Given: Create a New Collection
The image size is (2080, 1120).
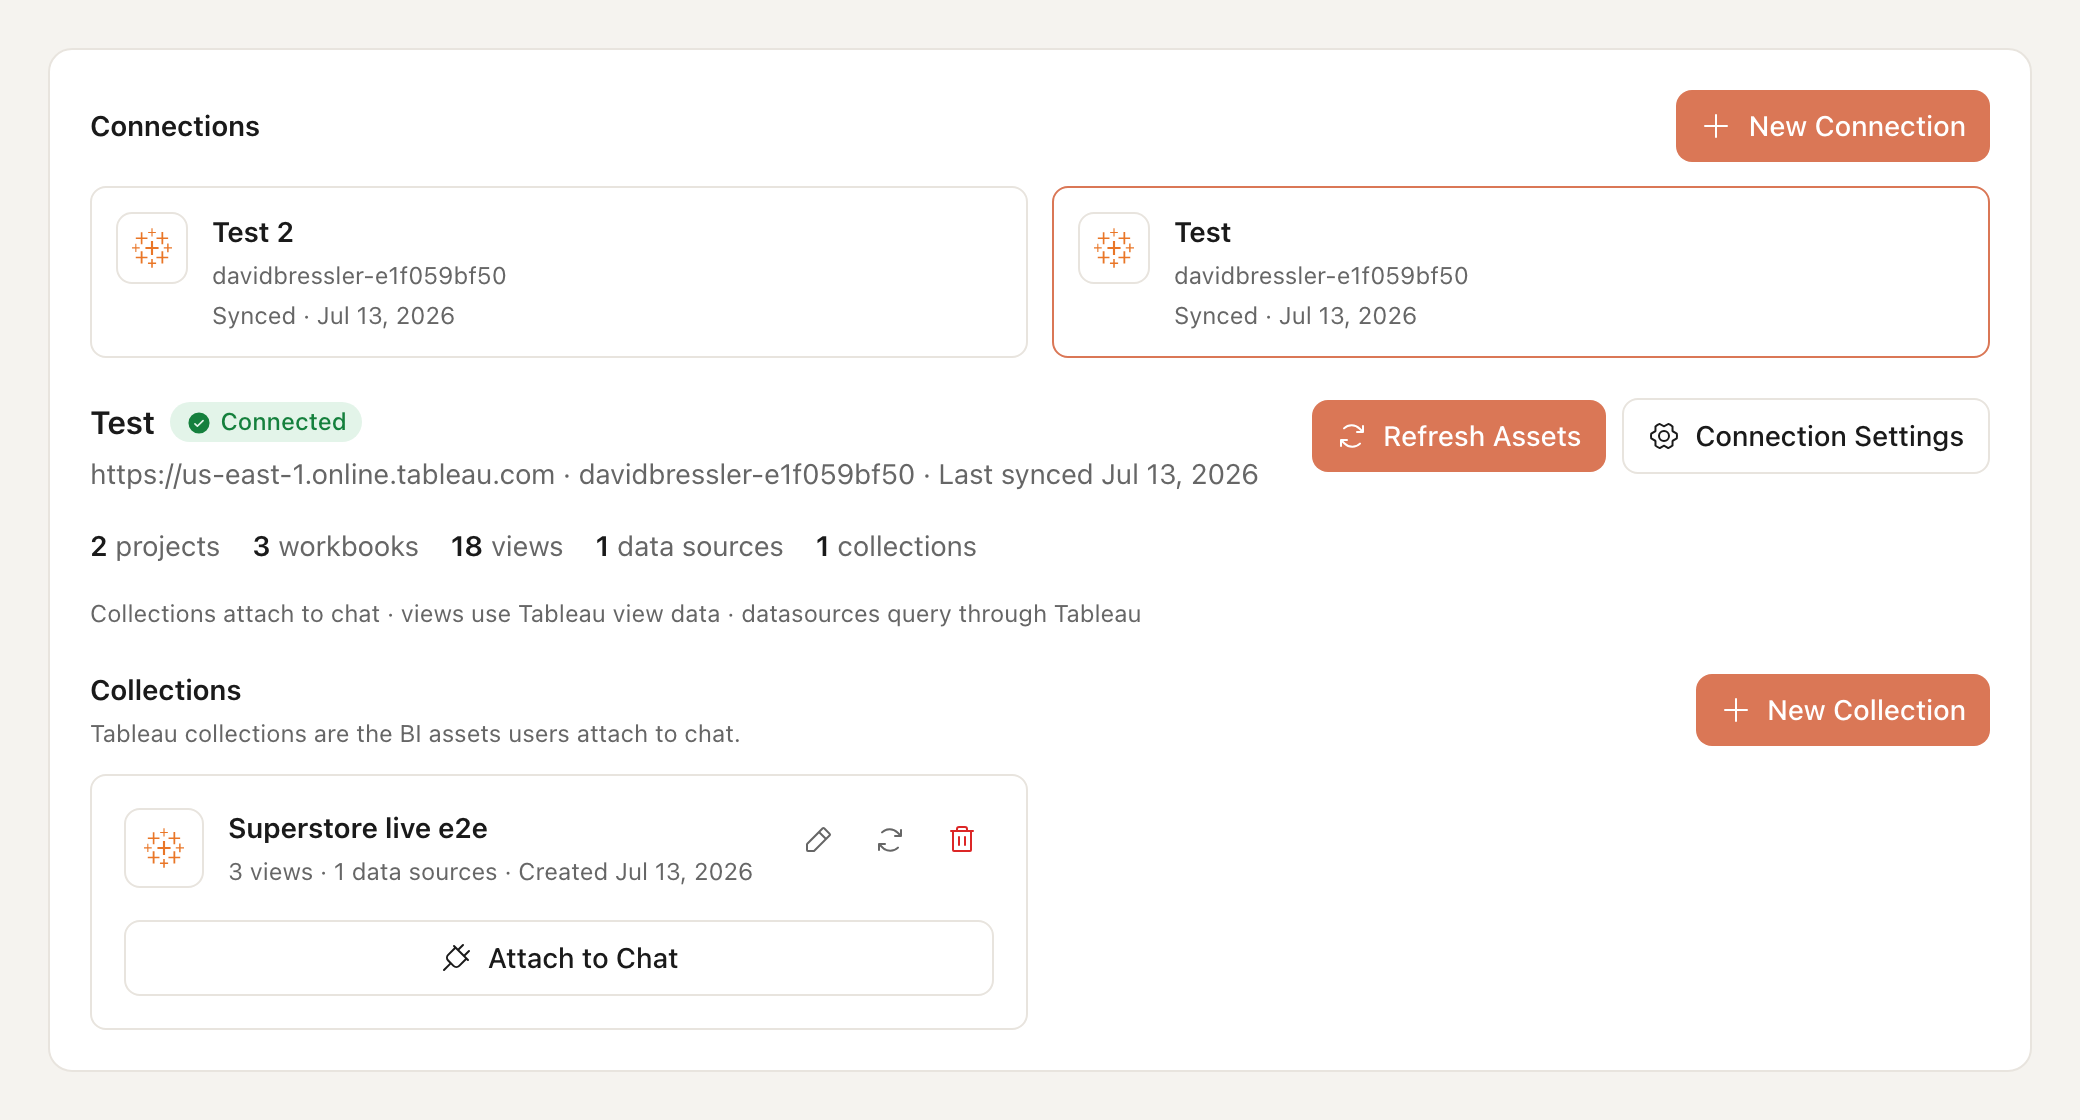Looking at the screenshot, I should coord(1842,710).
